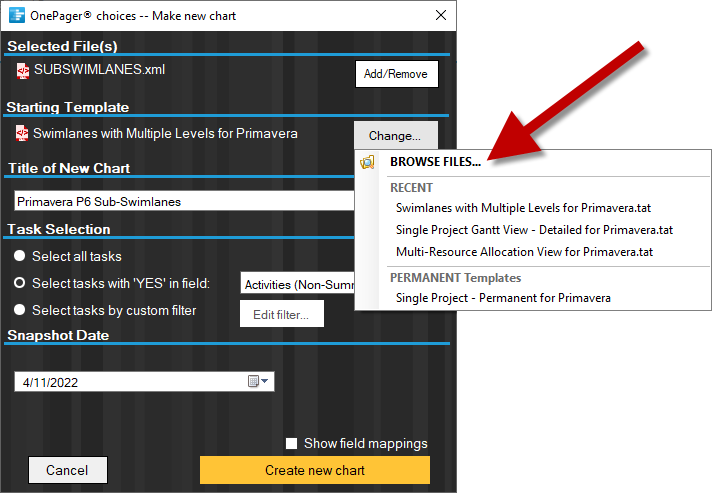Click the Browse Files folder icon
Screen dimensions: 712x493
[367, 162]
